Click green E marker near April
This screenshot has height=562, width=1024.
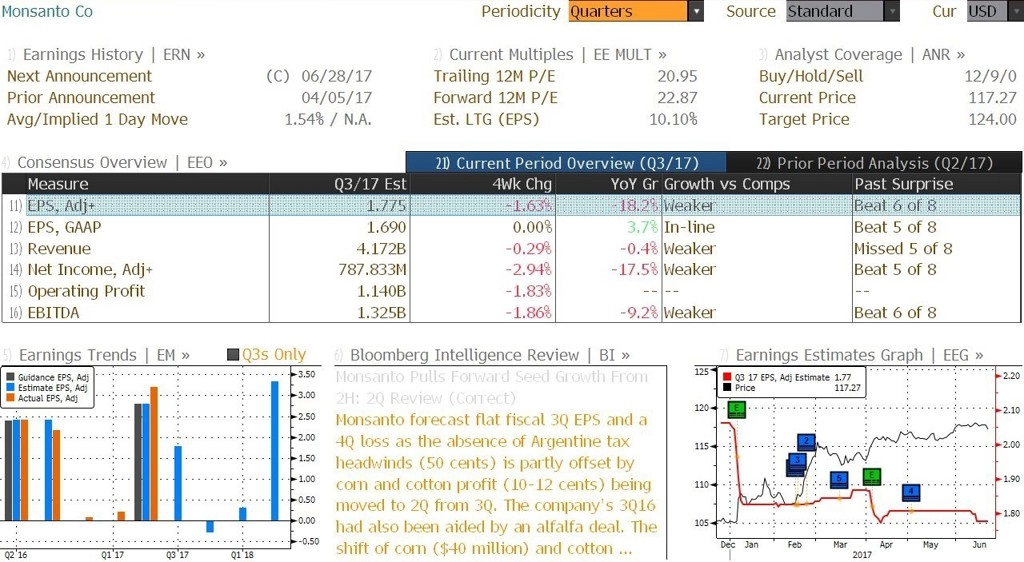coord(871,476)
